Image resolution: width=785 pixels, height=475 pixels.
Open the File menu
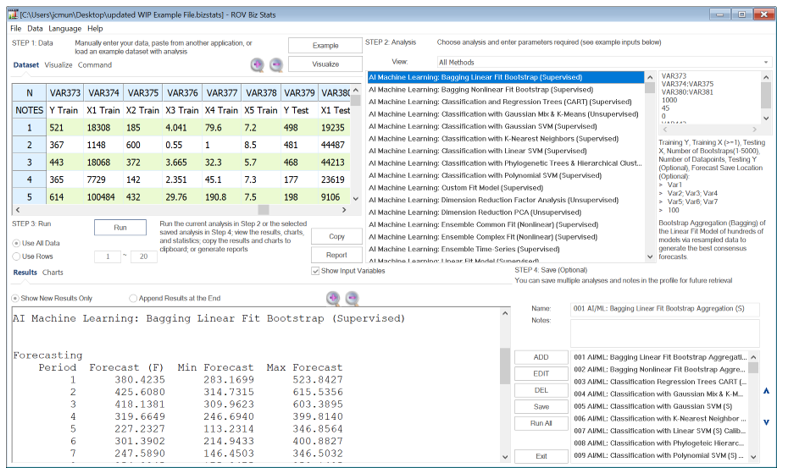[x=16, y=29]
